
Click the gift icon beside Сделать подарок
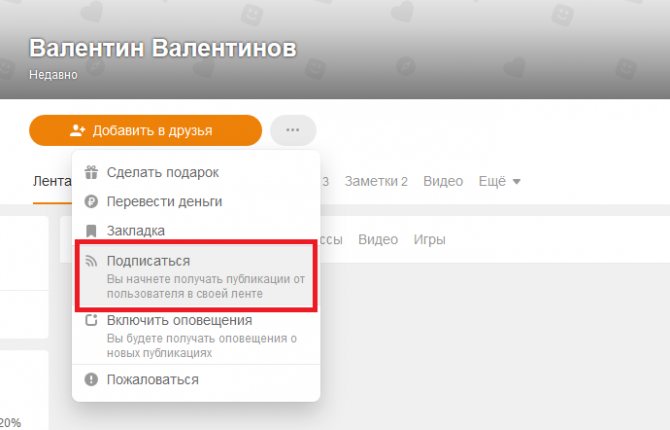tap(91, 172)
